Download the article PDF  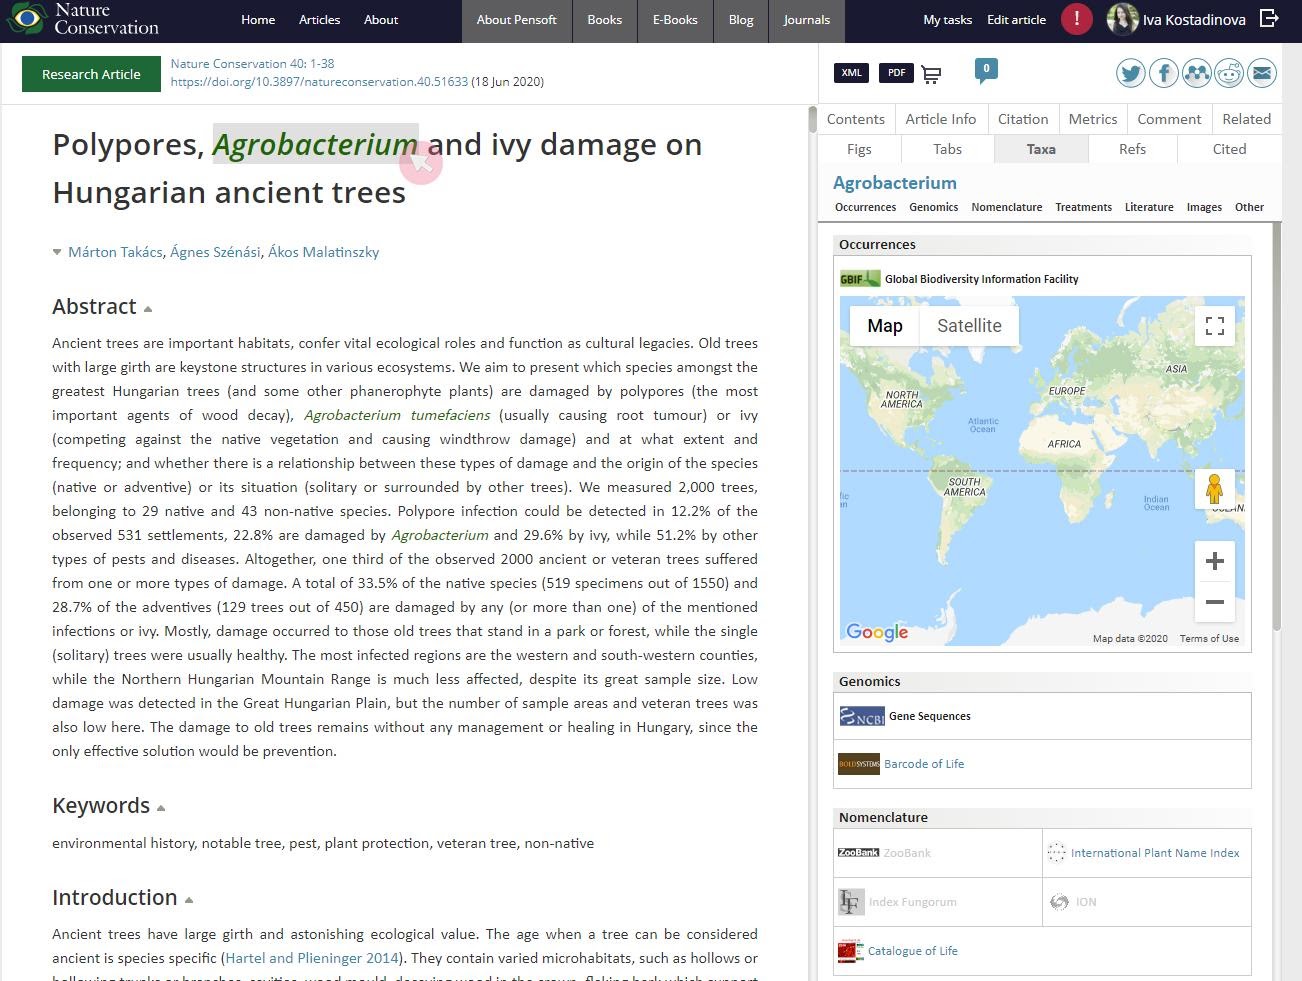896,73
